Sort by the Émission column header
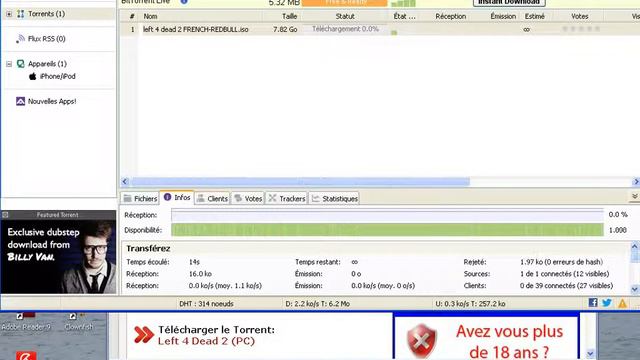Image resolution: width=640 pixels, height=360 pixels. tap(503, 16)
